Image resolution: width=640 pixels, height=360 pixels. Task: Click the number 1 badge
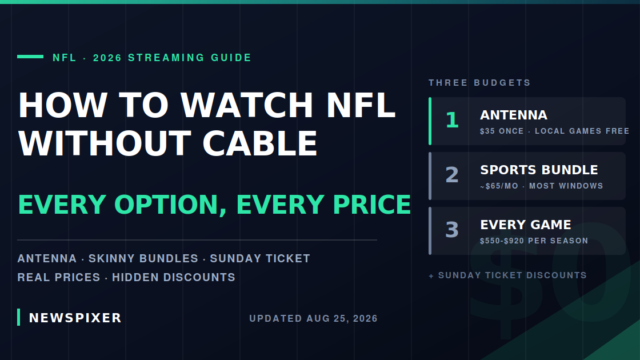(452, 120)
